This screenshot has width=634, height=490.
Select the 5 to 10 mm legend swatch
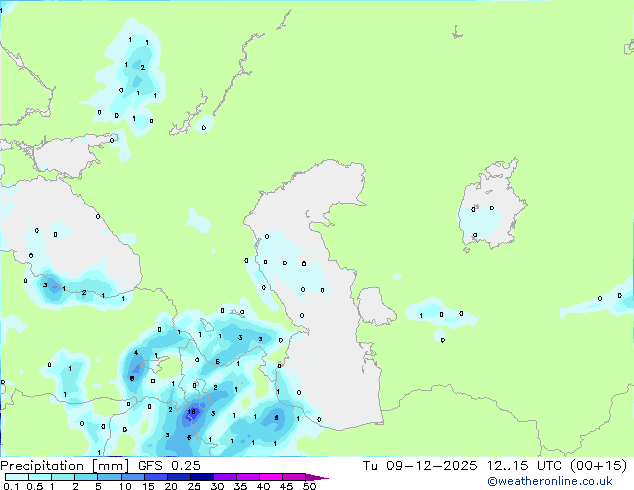point(109,477)
